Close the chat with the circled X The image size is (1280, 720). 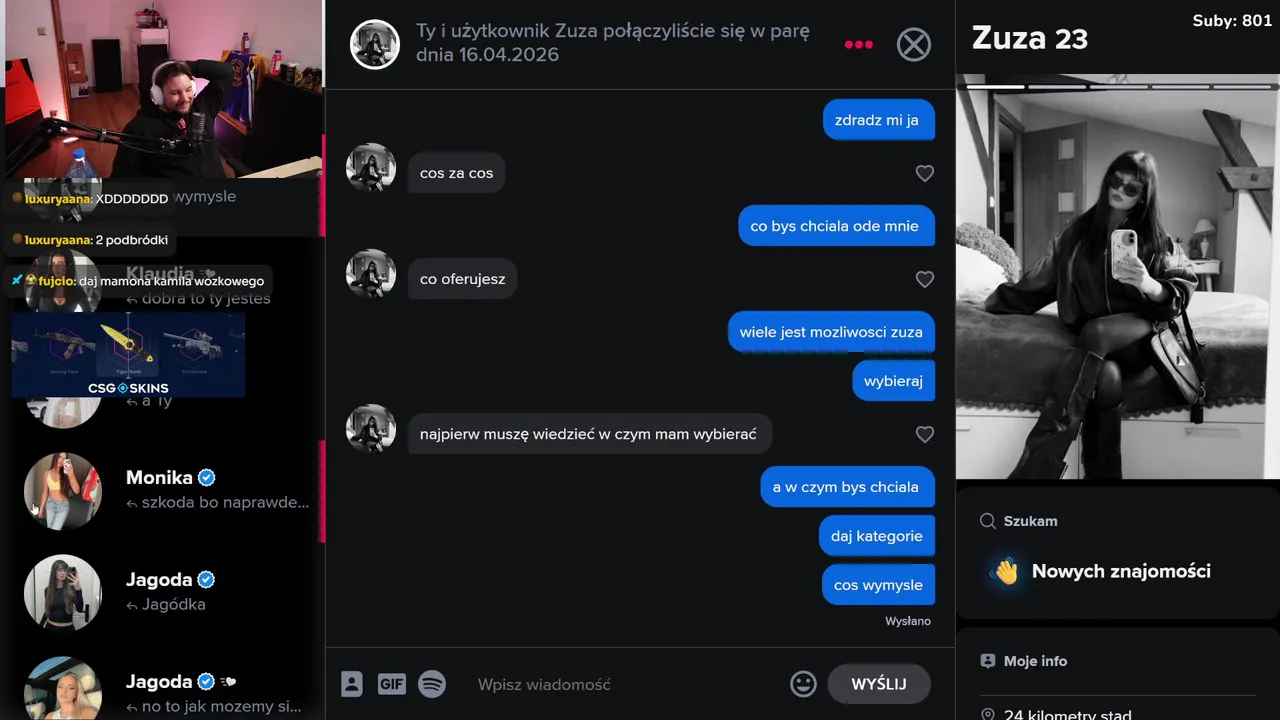pyautogui.click(x=913, y=44)
